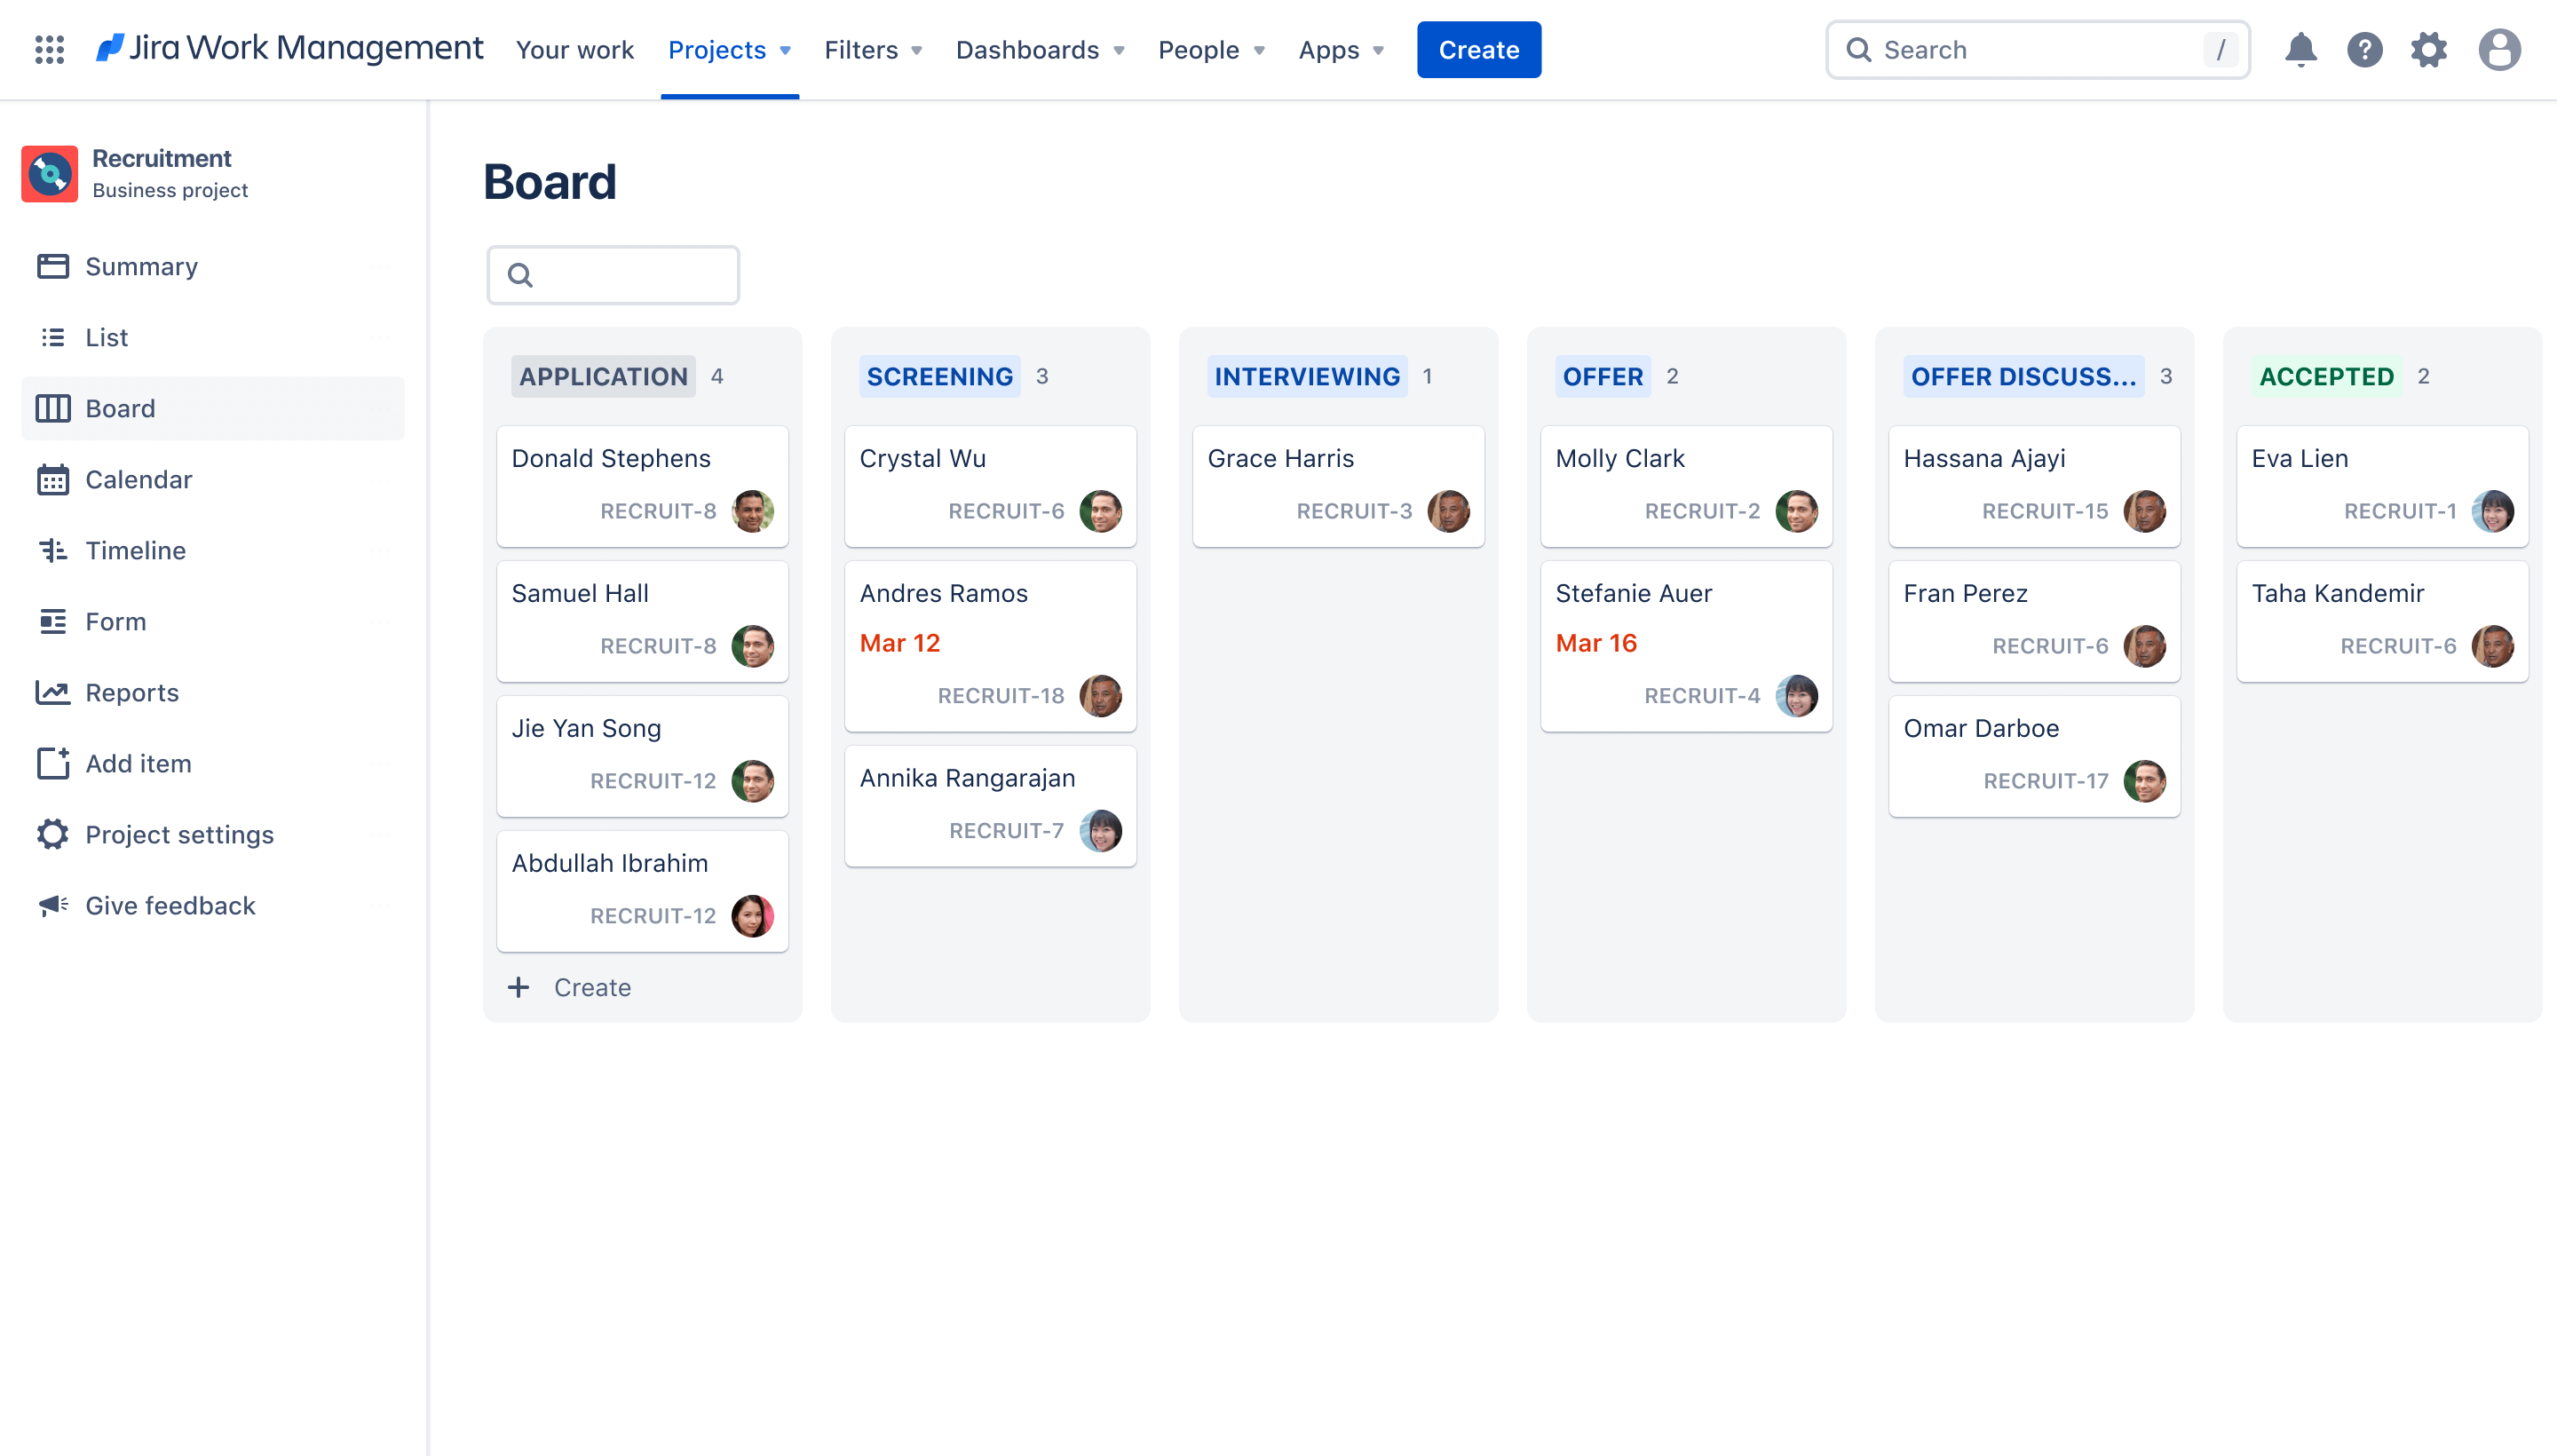2557x1456 pixels.
Task: Click the Form icon in sidebar
Action: (x=52, y=620)
